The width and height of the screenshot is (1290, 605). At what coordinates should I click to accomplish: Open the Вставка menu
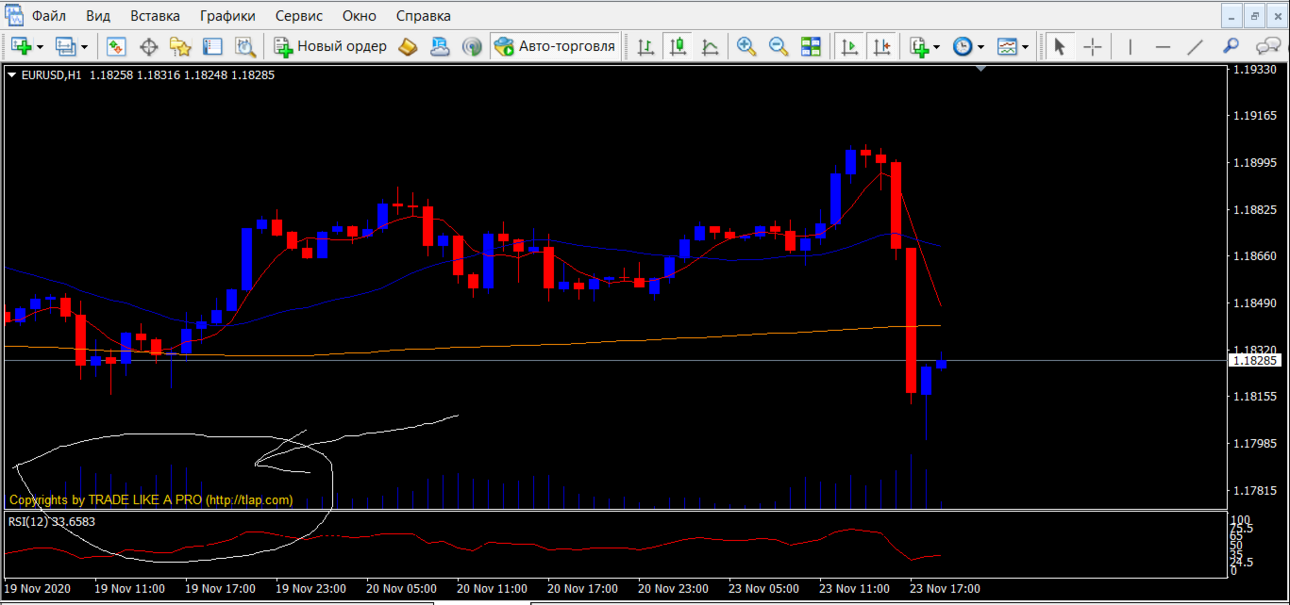(155, 16)
